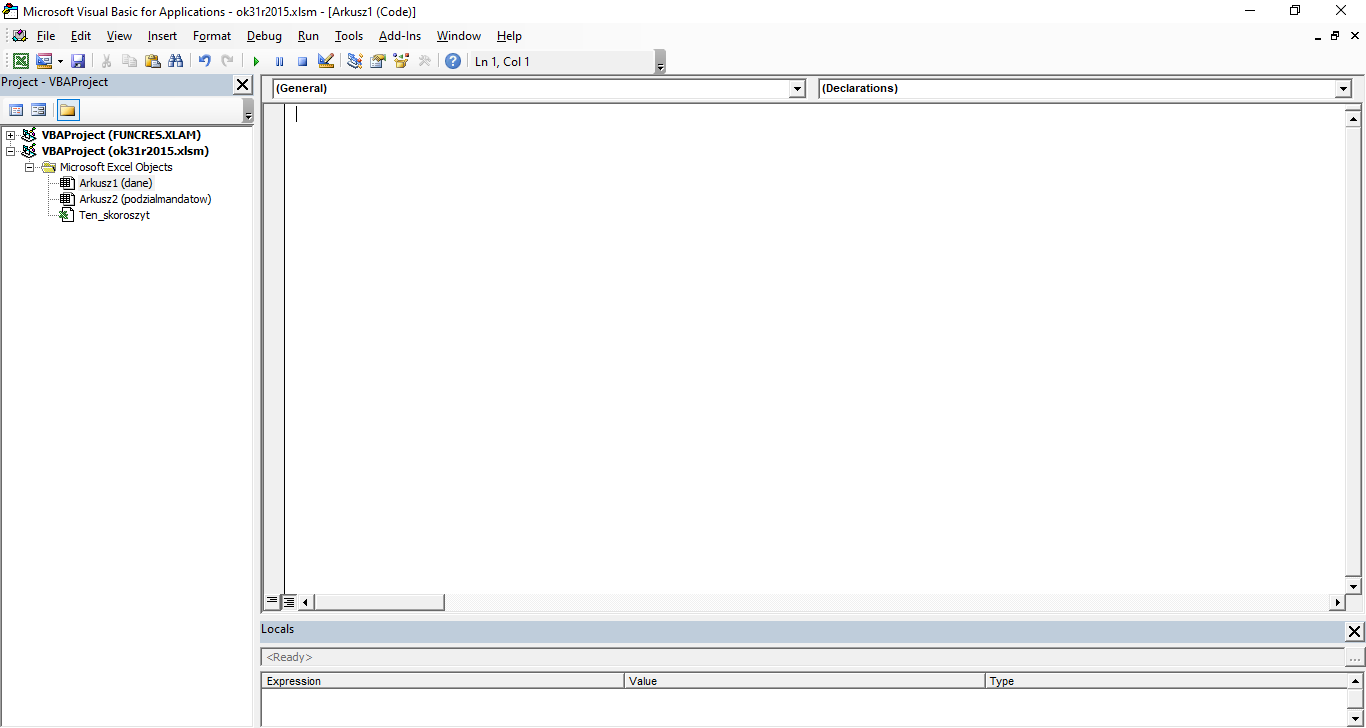Save the ok31r2015.xlsm workbook
The width and height of the screenshot is (1366, 728).
(x=78, y=61)
